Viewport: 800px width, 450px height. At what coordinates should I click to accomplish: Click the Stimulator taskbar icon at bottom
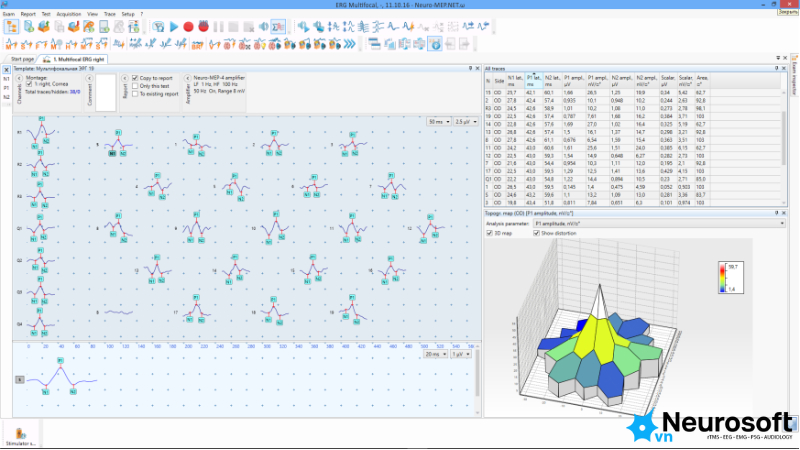coord(20,435)
